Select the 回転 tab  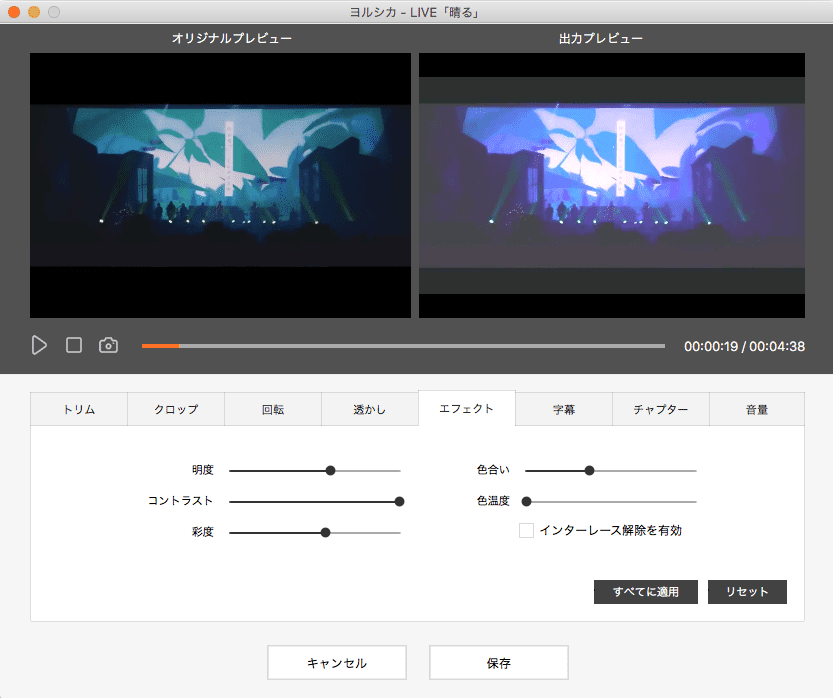tap(273, 409)
